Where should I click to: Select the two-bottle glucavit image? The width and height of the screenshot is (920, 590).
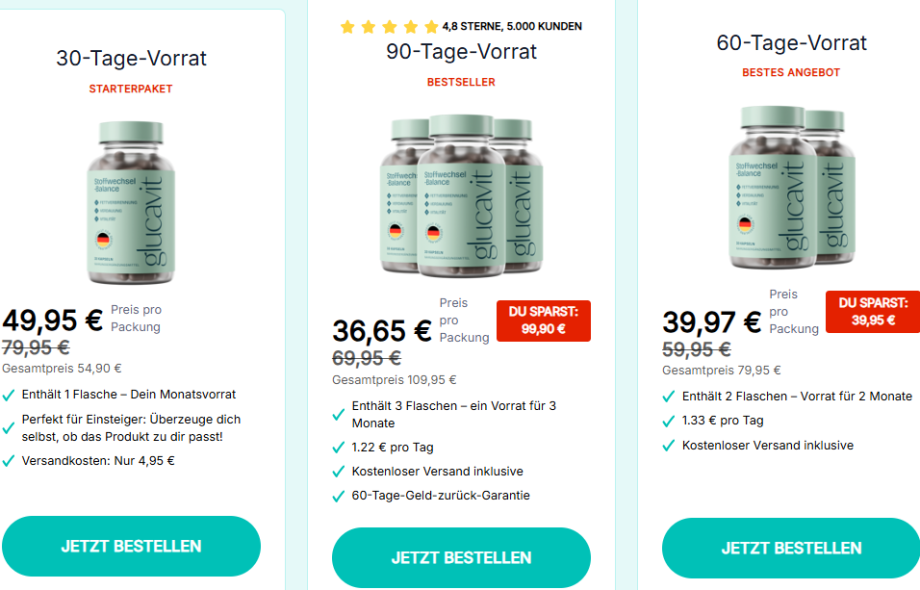click(x=792, y=187)
